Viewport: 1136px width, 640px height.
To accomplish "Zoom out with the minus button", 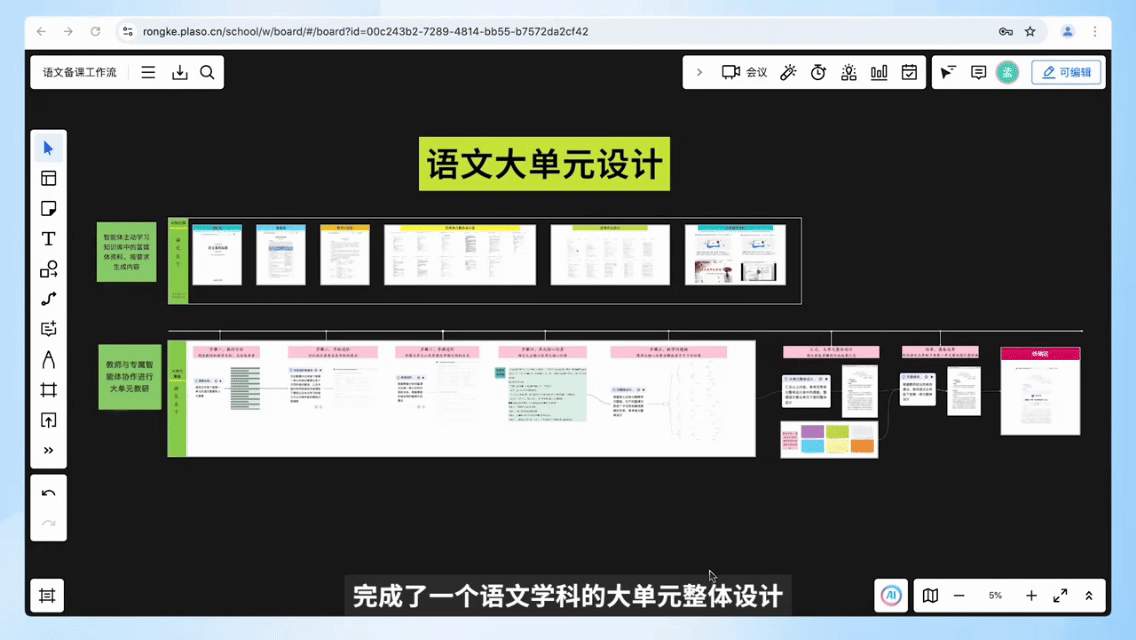I will tap(959, 596).
